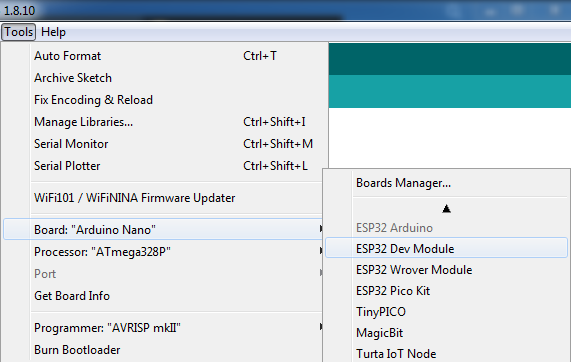Image resolution: width=571 pixels, height=362 pixels.
Task: Choose Burn Bootloader
Action: coord(163,350)
